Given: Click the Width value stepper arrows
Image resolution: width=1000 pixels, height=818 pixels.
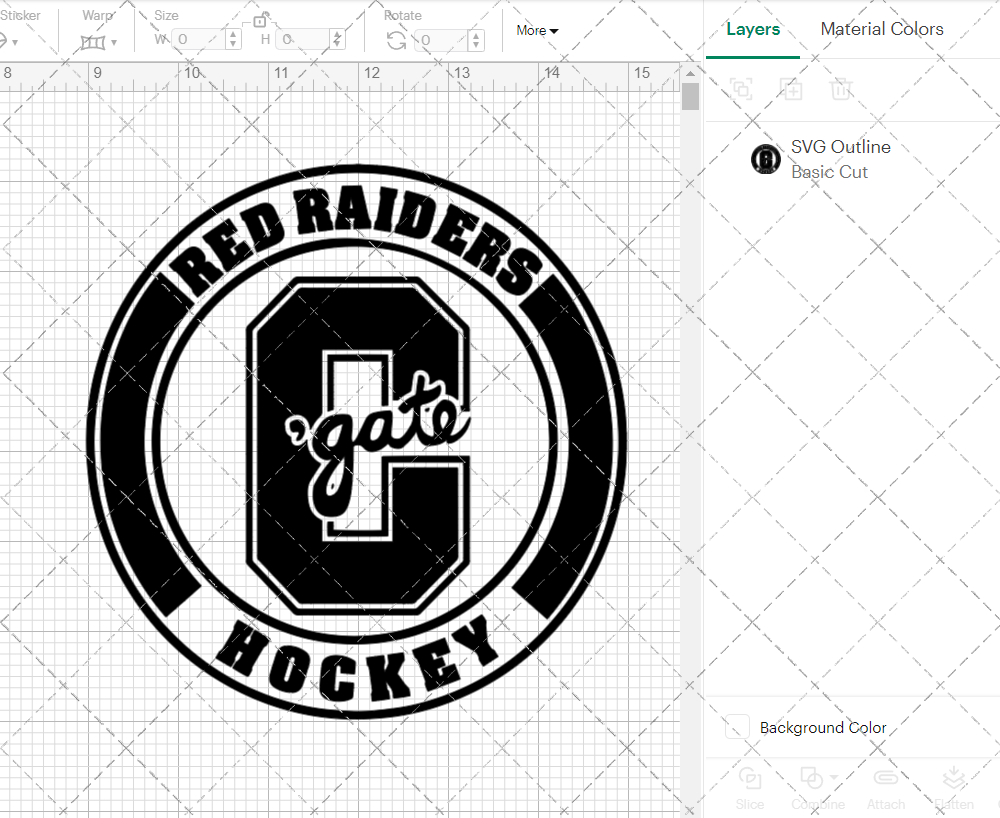Looking at the screenshot, I should point(233,40).
